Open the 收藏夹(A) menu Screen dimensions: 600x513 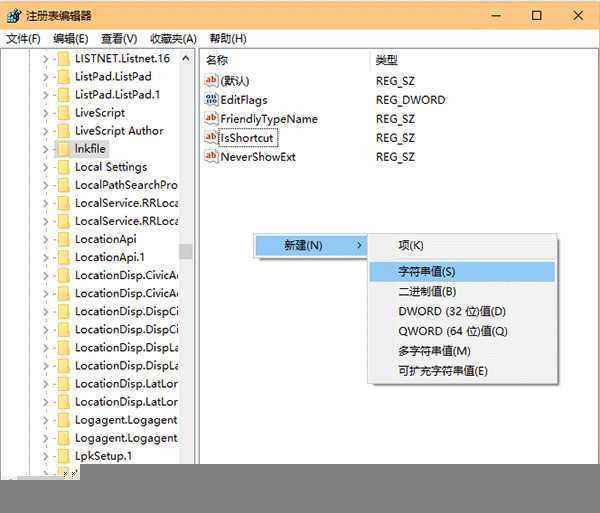tap(173, 39)
